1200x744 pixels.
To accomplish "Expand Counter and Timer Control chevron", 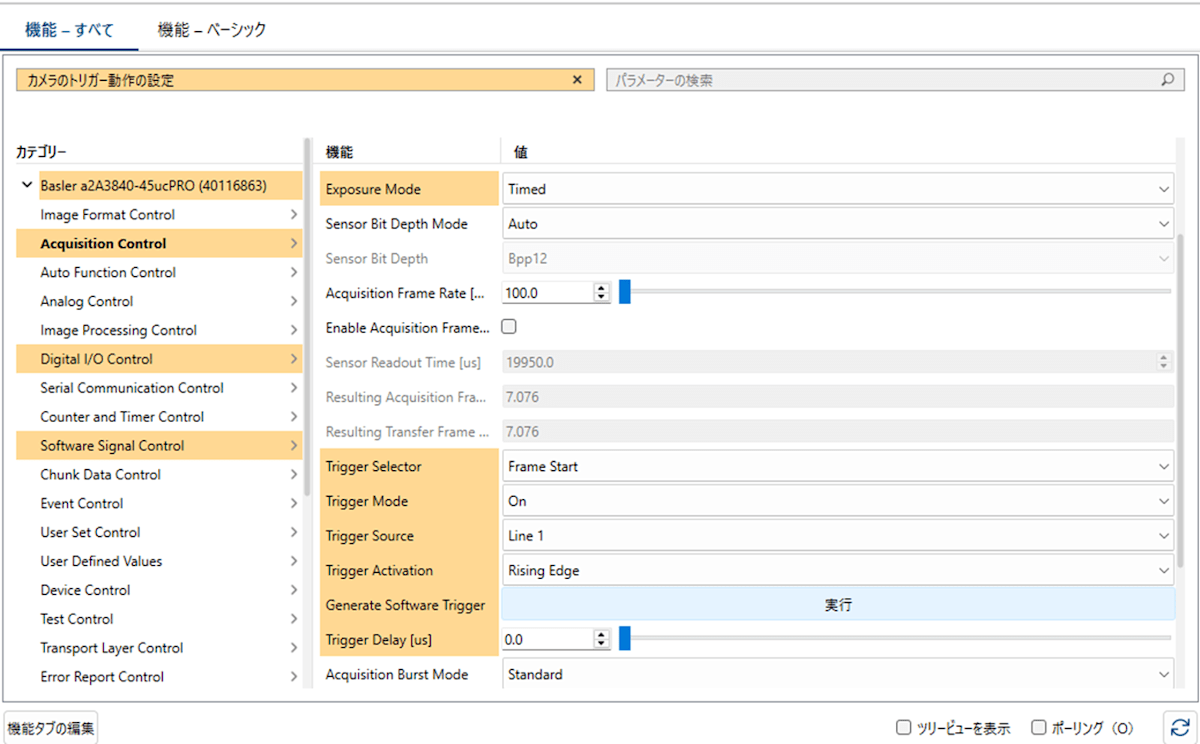I will [x=294, y=417].
